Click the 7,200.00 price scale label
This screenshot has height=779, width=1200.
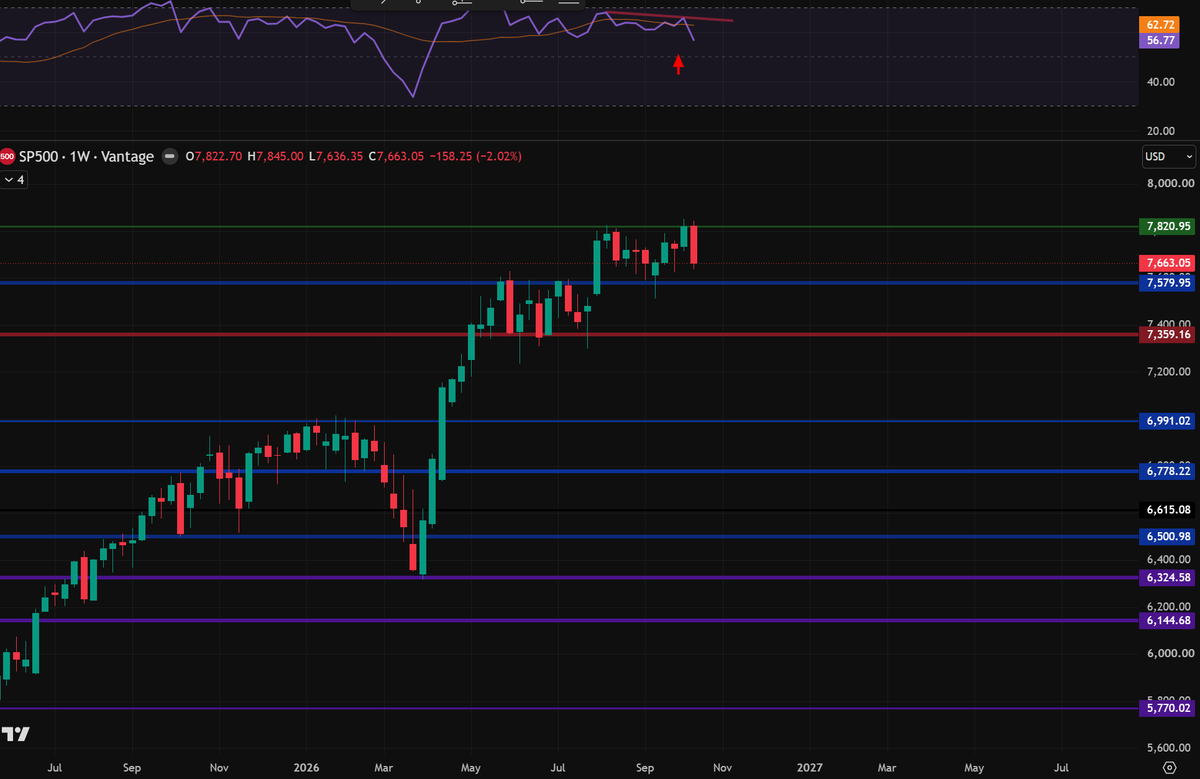pyautogui.click(x=1168, y=371)
